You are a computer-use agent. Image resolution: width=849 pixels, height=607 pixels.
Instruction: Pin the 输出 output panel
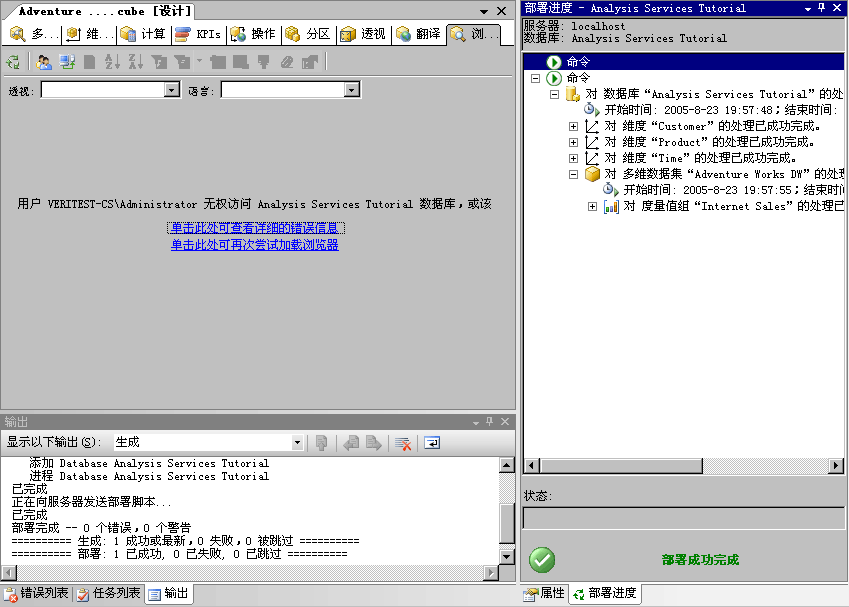tap(489, 421)
